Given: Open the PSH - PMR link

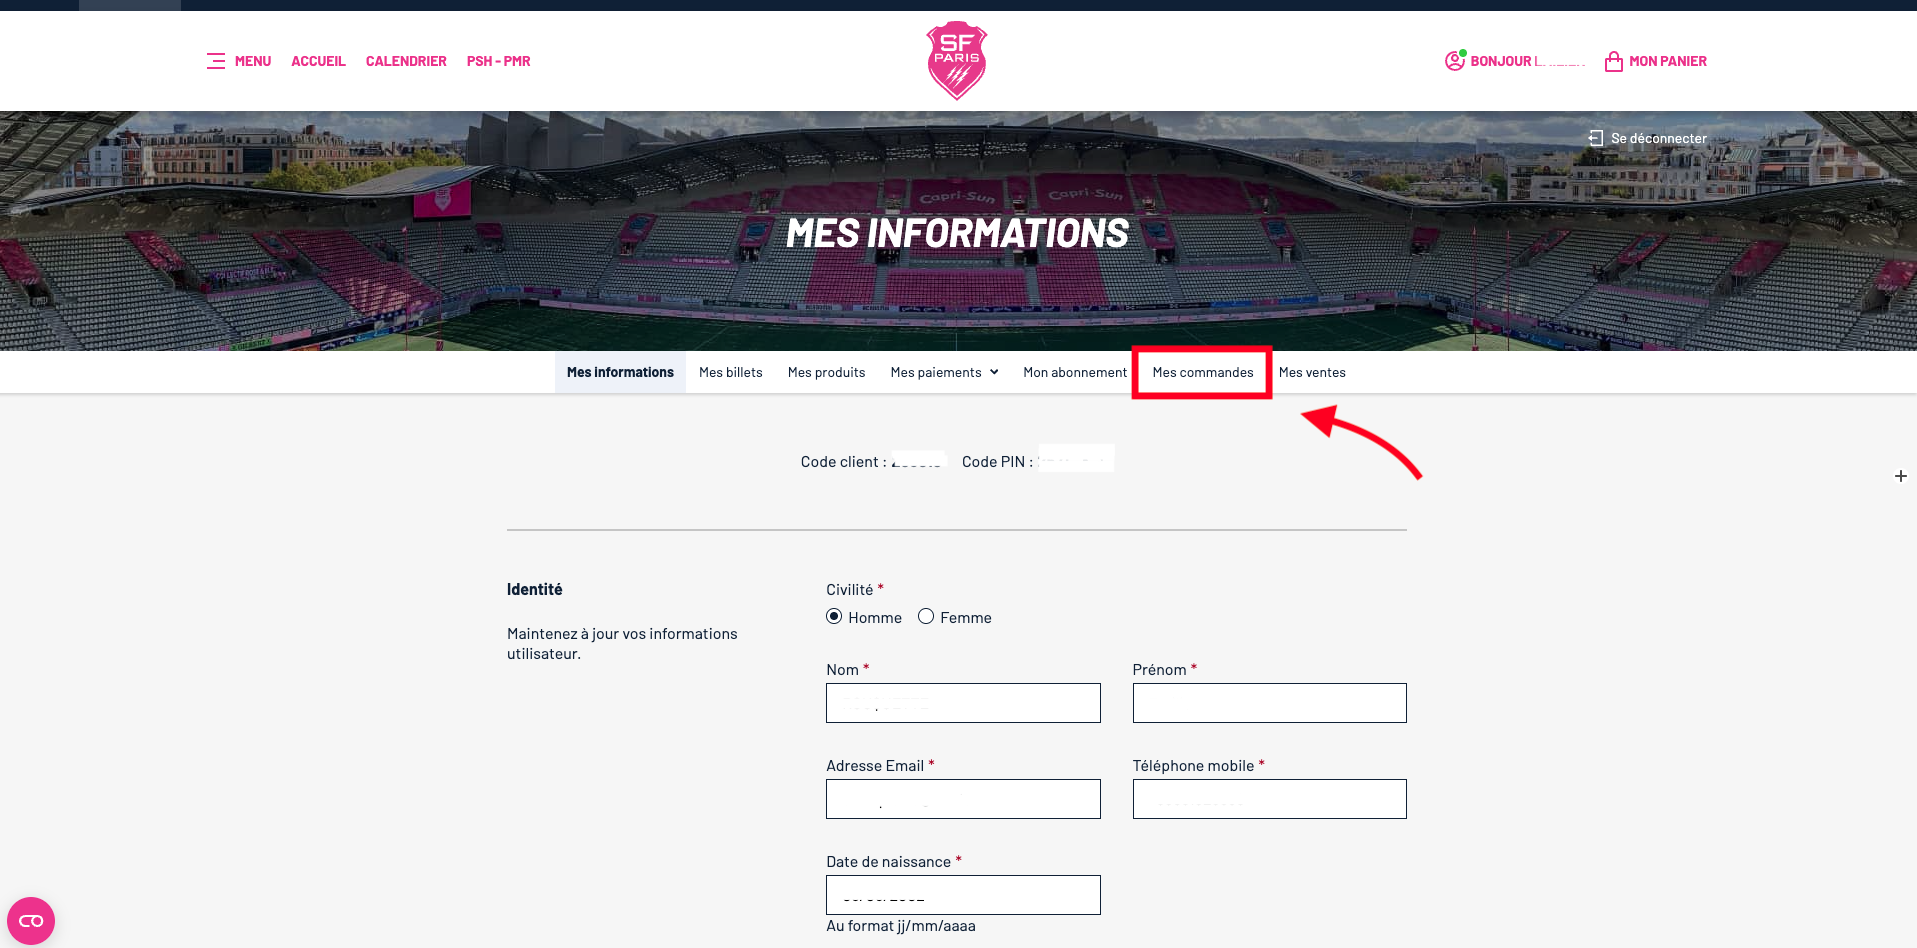Looking at the screenshot, I should (498, 61).
